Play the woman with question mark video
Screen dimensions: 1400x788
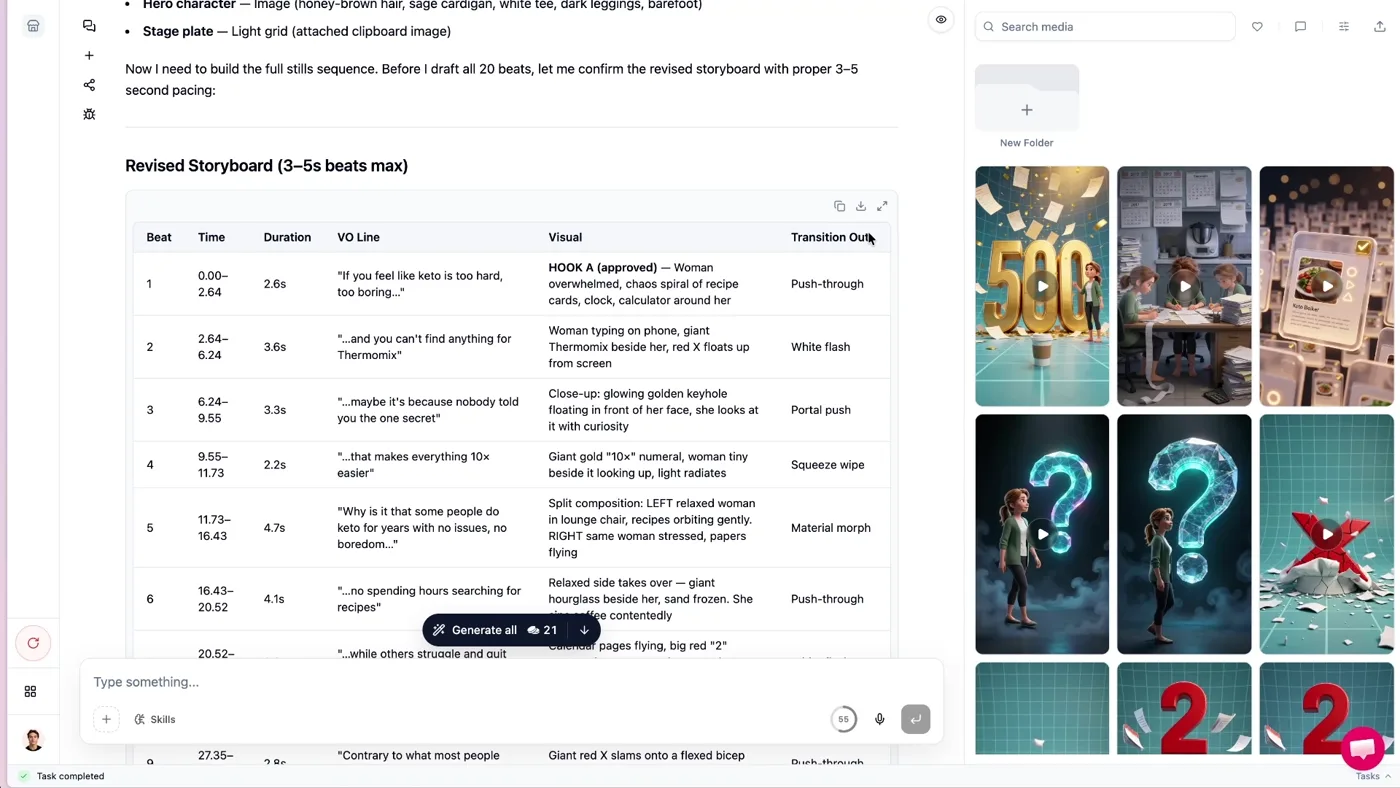1042,534
